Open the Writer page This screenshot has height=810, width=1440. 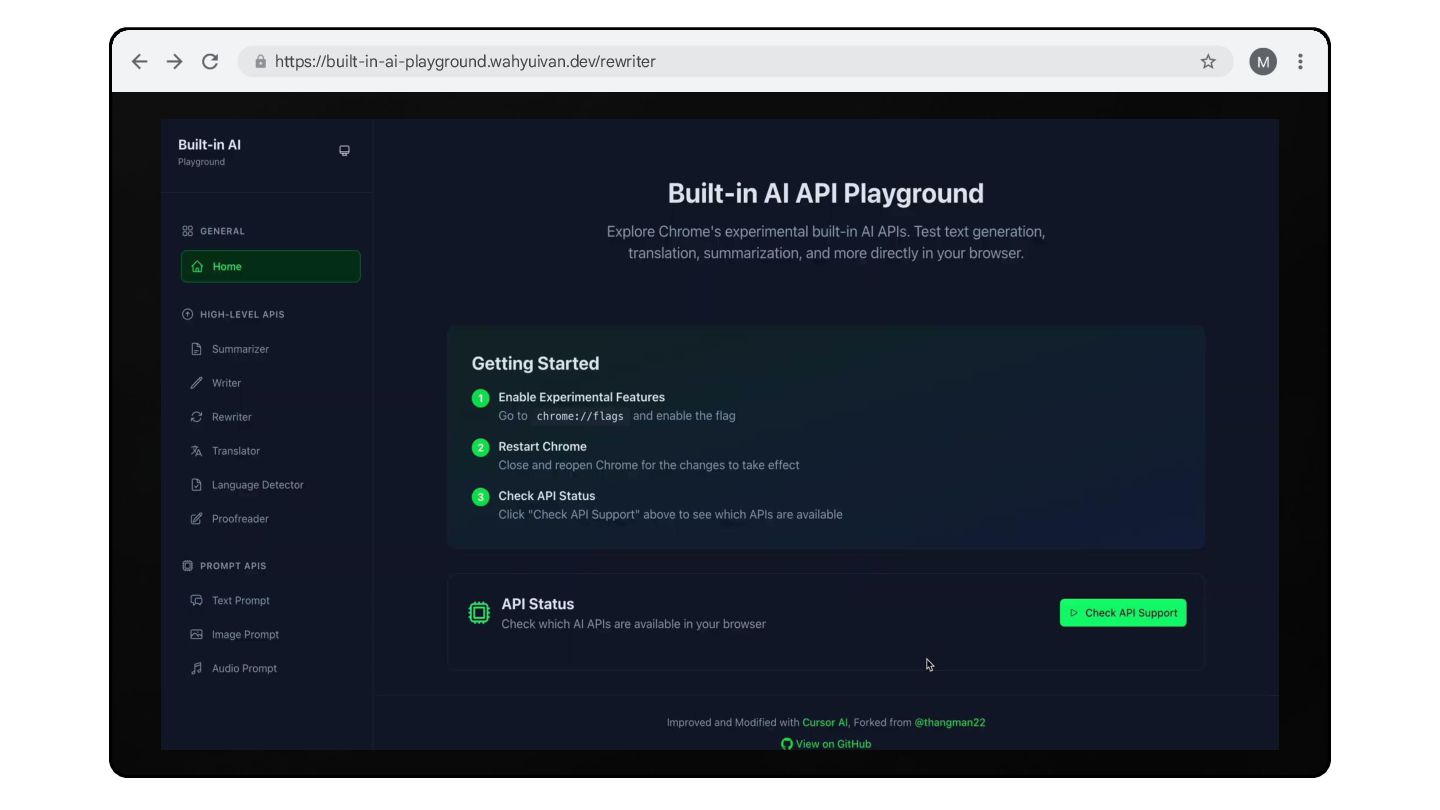(x=270, y=383)
